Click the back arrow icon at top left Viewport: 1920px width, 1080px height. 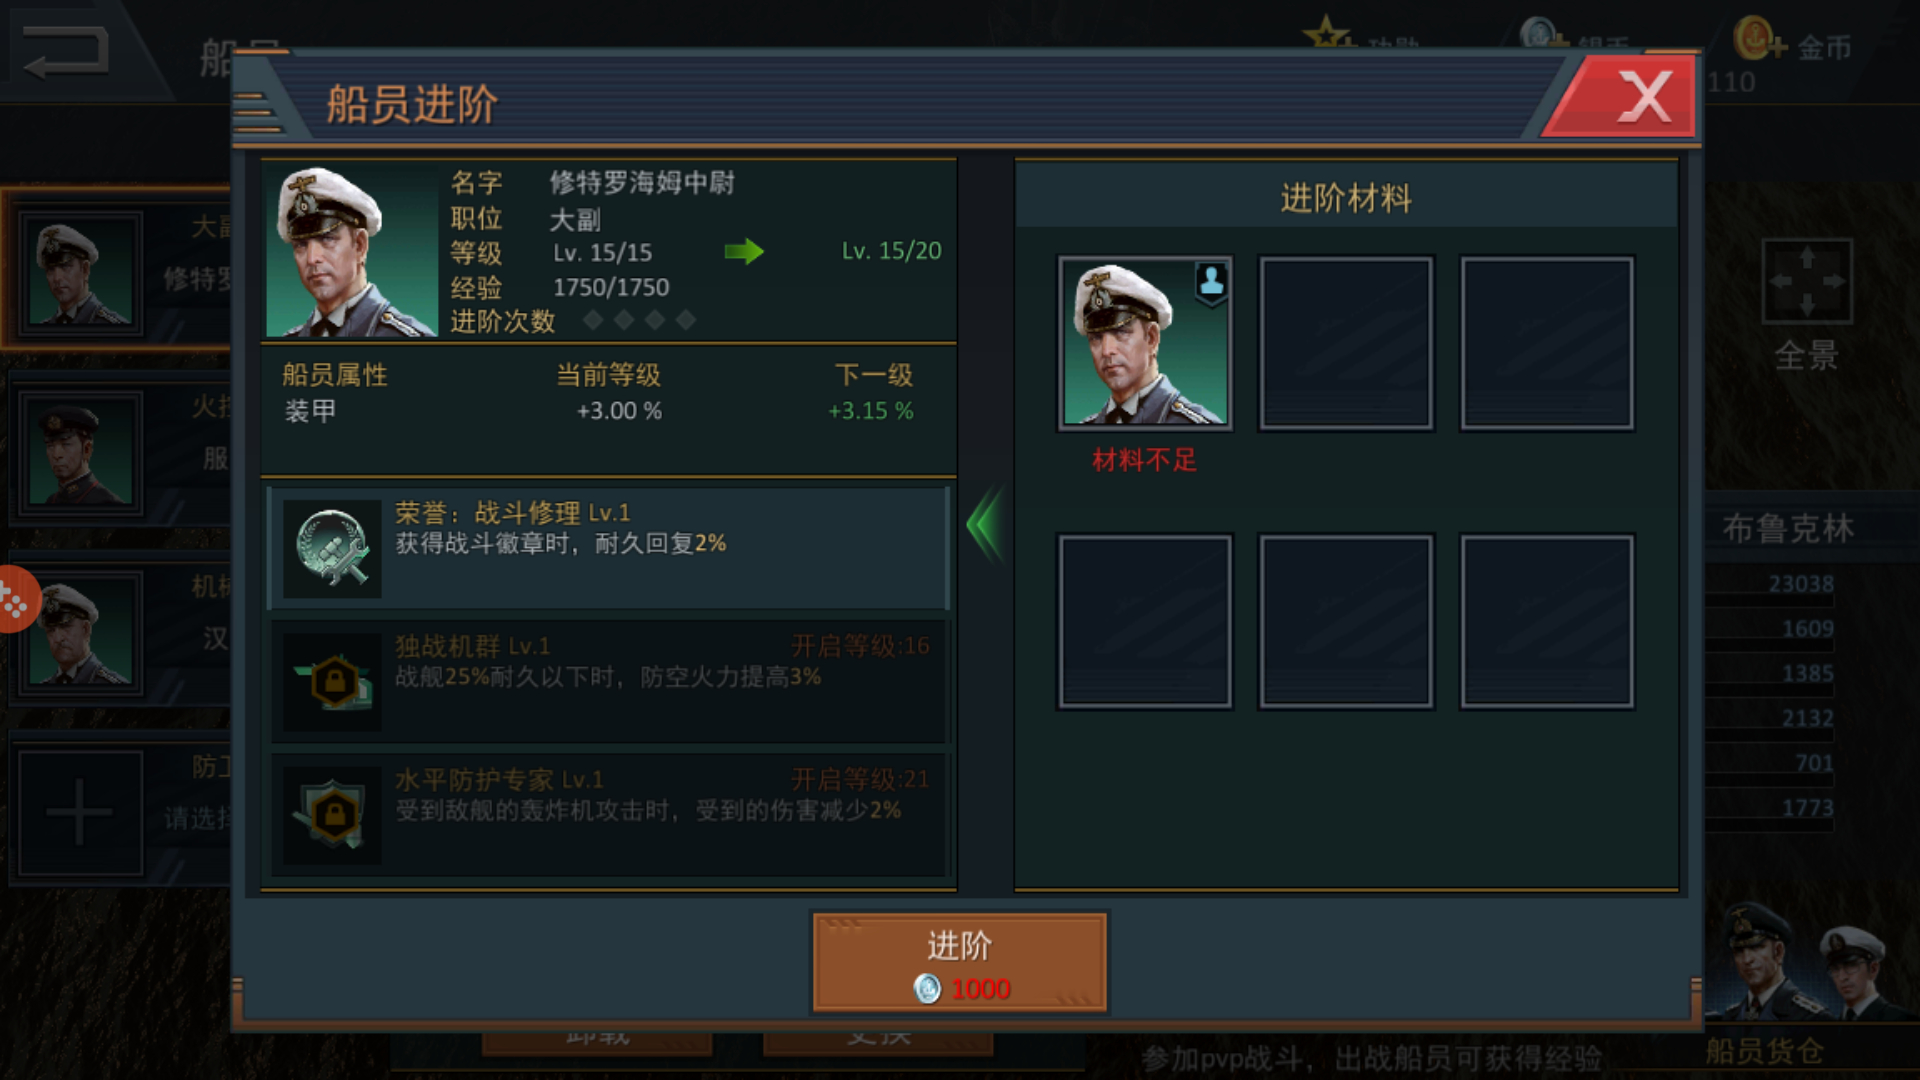(66, 50)
